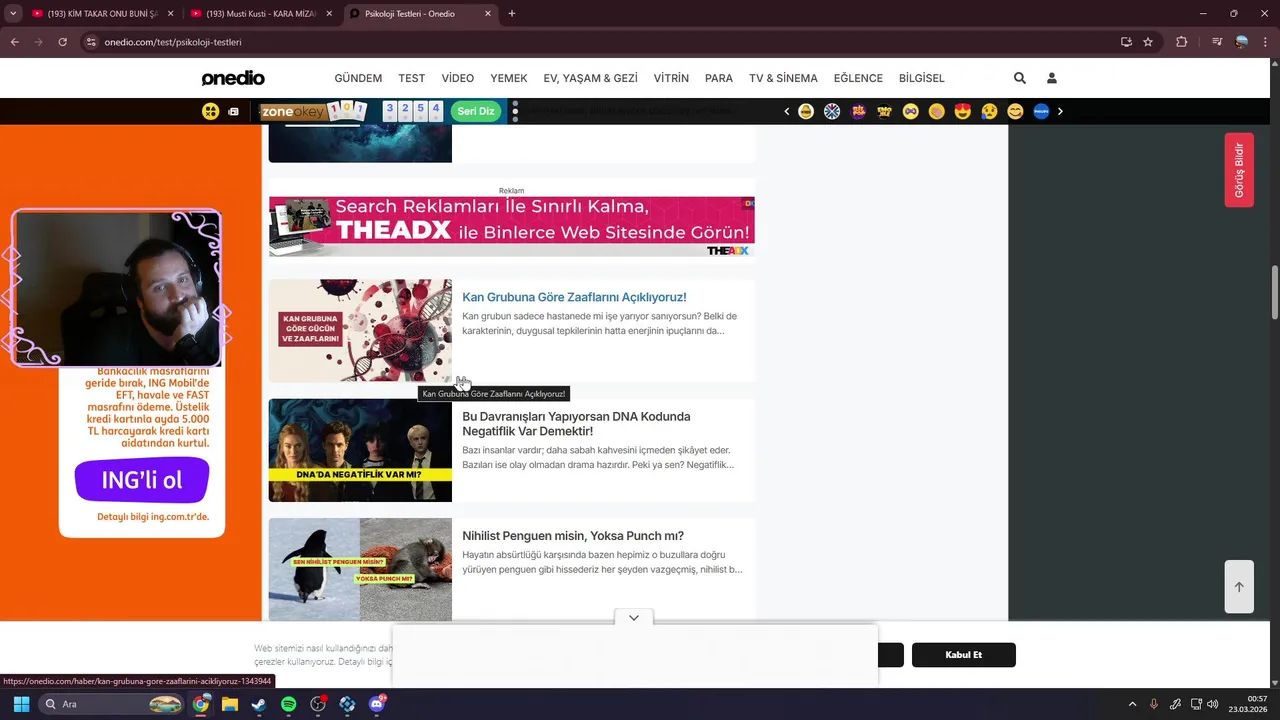
Task: Click the crying emoji in strip
Action: tap(989, 111)
